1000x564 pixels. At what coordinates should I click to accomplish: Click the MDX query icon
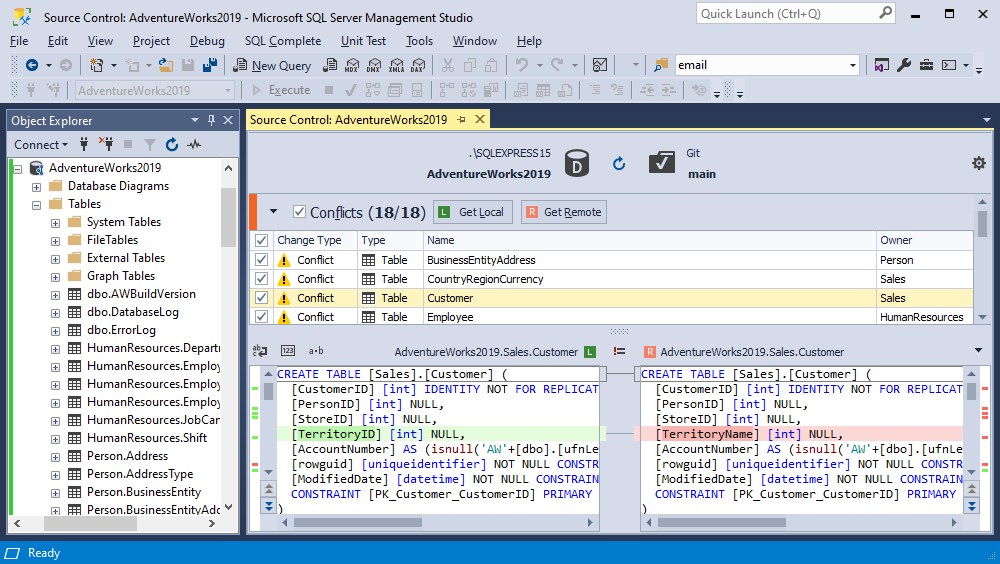coord(352,65)
